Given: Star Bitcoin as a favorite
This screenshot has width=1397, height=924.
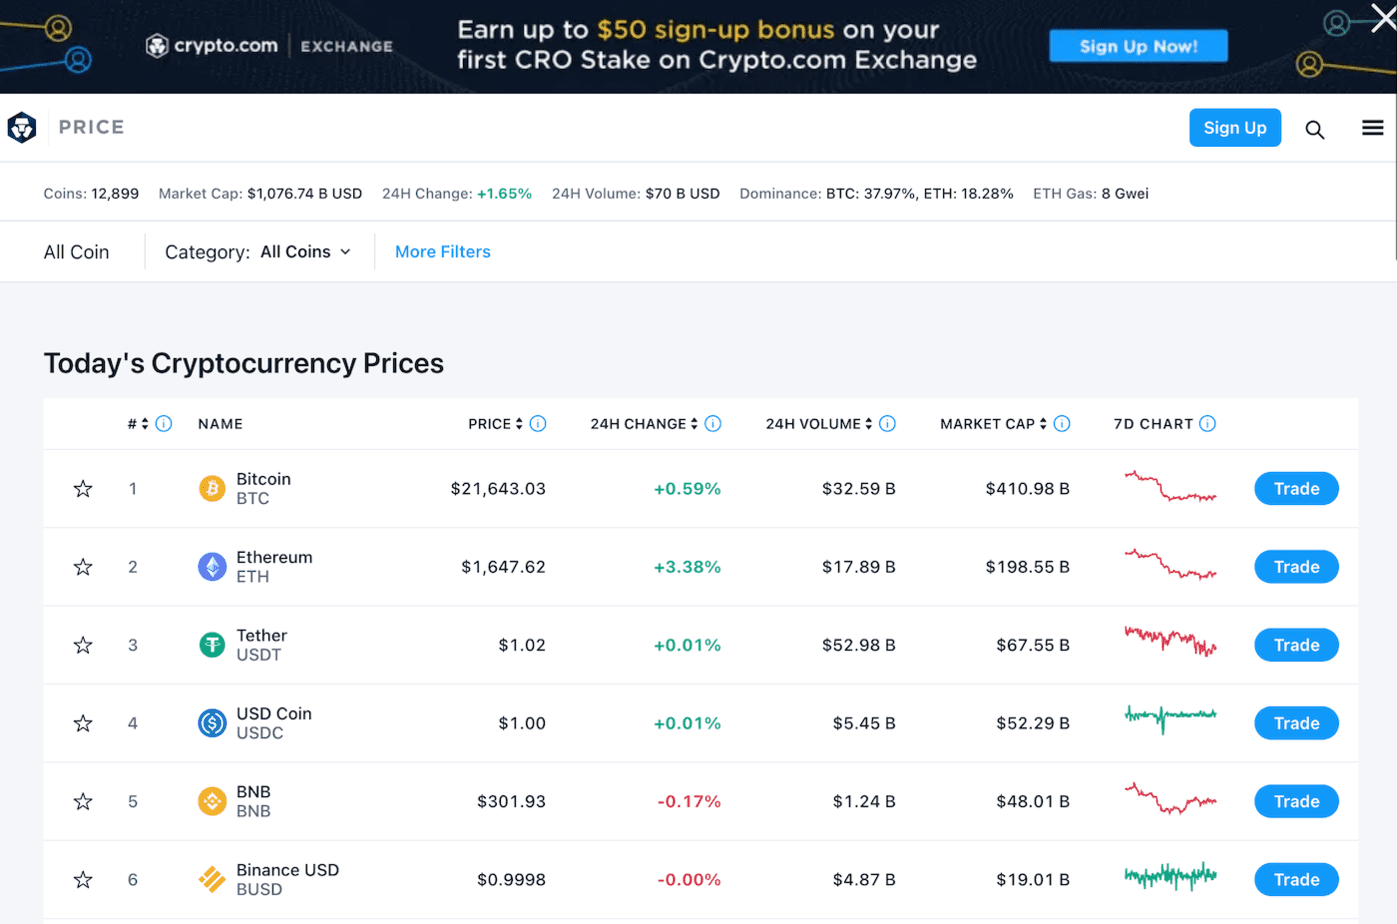Looking at the screenshot, I should click(83, 488).
